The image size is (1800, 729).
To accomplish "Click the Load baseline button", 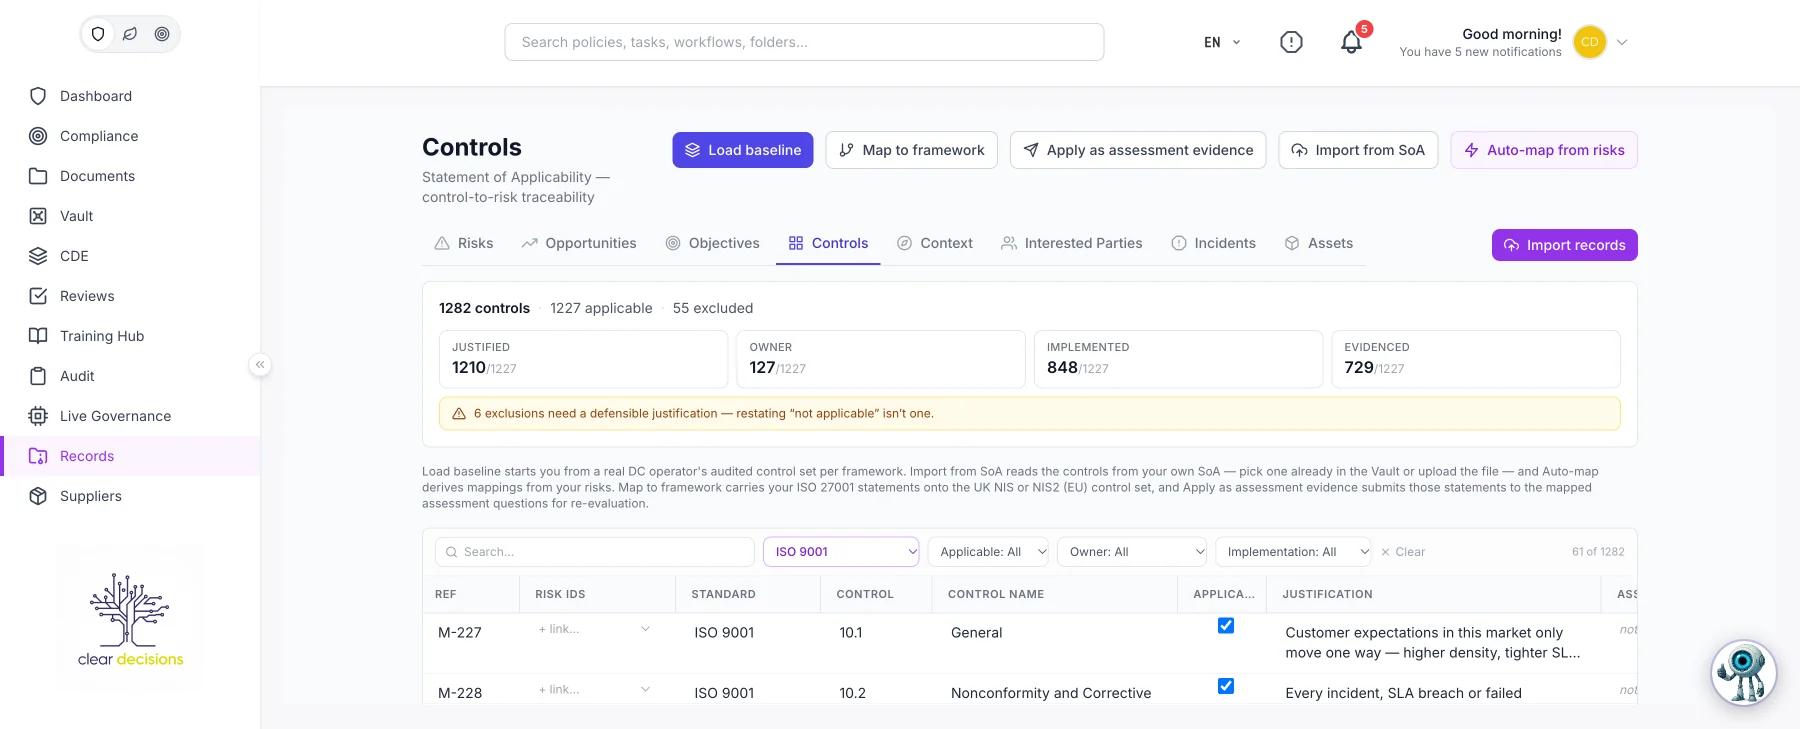I will pos(743,150).
